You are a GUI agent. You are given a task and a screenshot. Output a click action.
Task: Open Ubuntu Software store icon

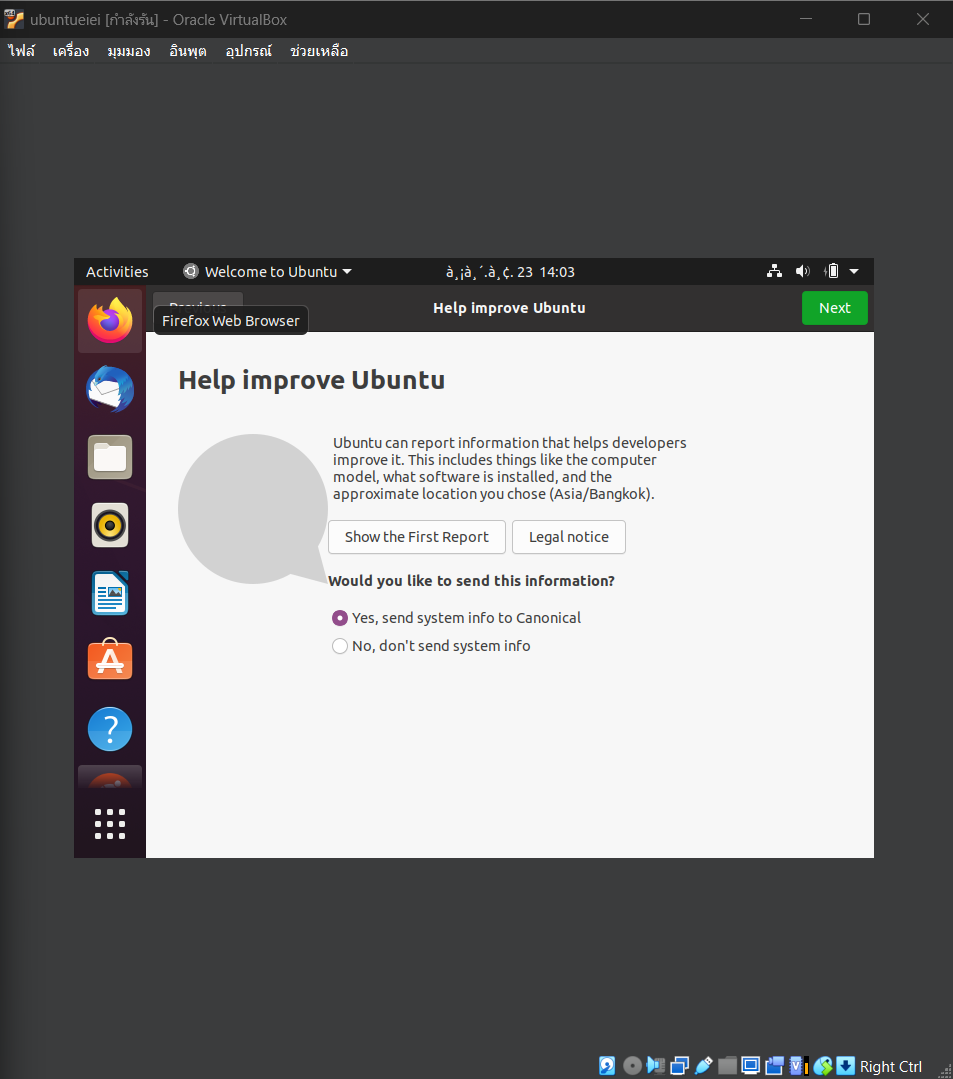click(110, 661)
